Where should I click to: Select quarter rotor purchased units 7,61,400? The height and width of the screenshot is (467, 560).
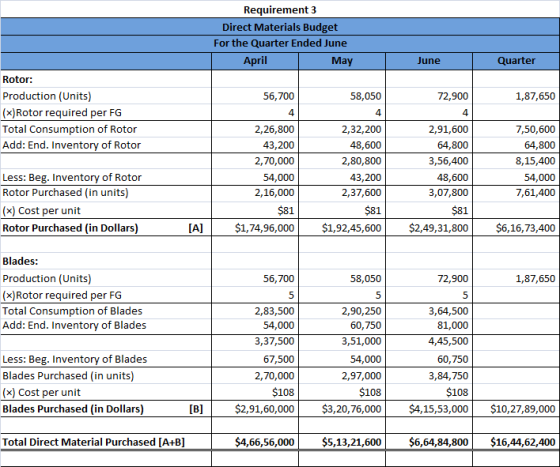point(535,192)
